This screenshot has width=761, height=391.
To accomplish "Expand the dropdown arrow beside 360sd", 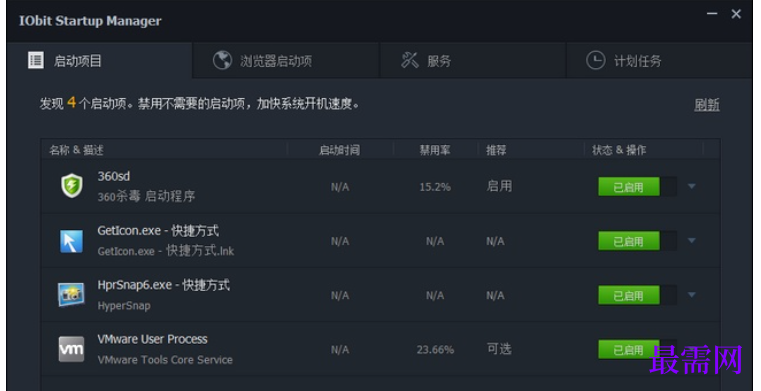I will [692, 186].
